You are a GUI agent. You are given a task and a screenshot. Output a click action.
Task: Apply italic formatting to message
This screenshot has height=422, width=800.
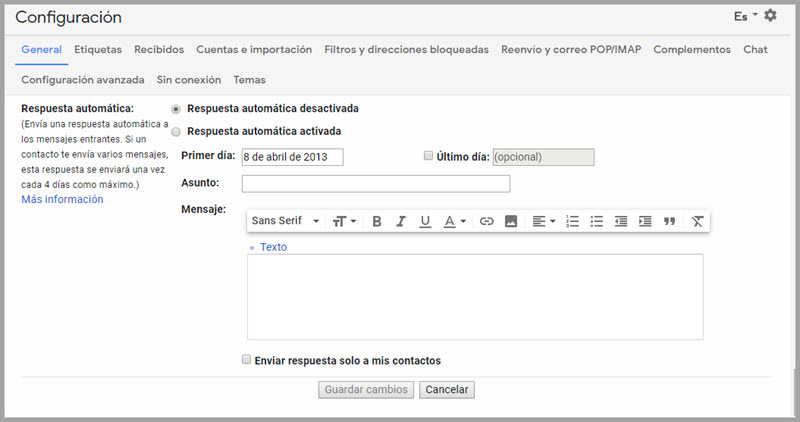(x=401, y=221)
